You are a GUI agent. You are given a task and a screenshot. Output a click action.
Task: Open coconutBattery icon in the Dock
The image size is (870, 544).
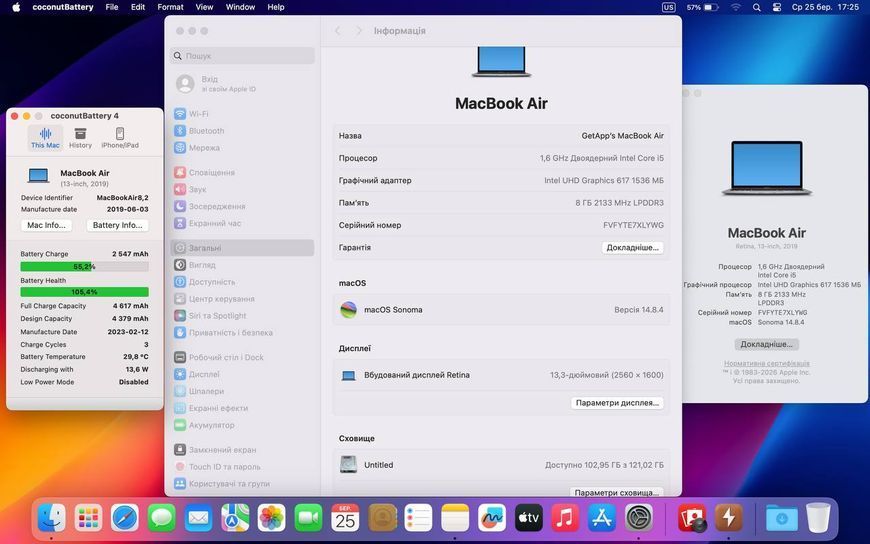point(729,518)
